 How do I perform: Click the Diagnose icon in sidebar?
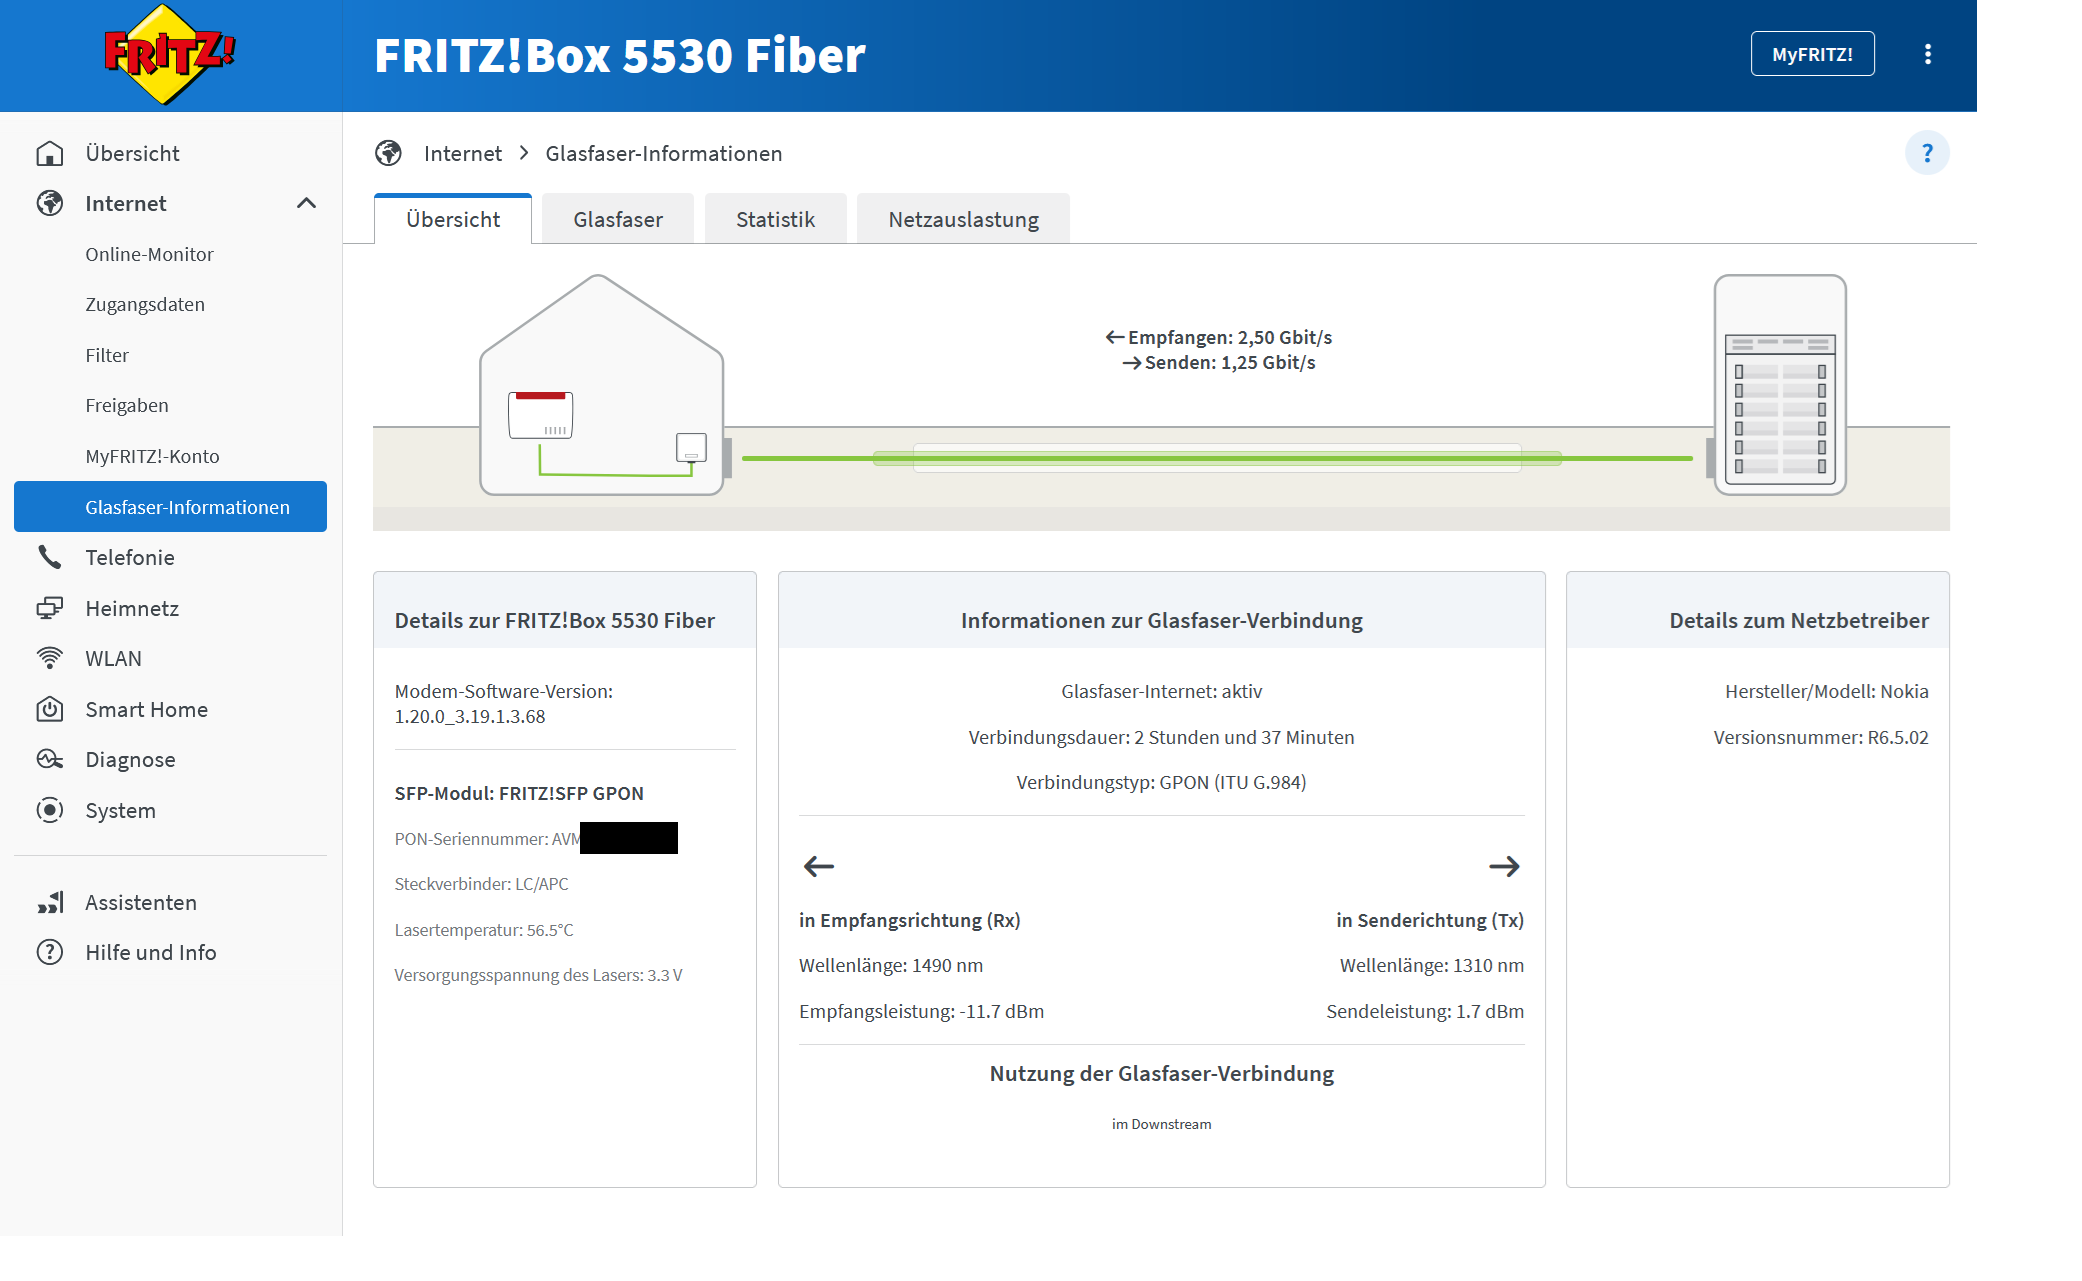[50, 759]
